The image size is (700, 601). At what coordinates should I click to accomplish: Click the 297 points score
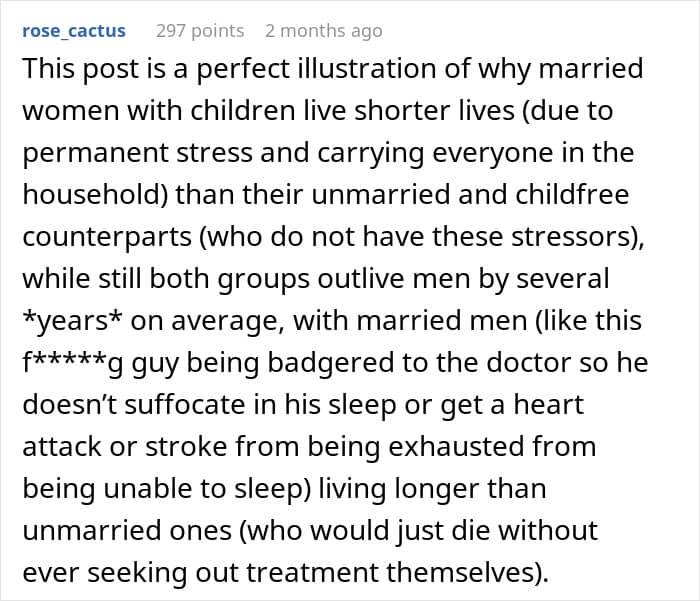coord(200,31)
